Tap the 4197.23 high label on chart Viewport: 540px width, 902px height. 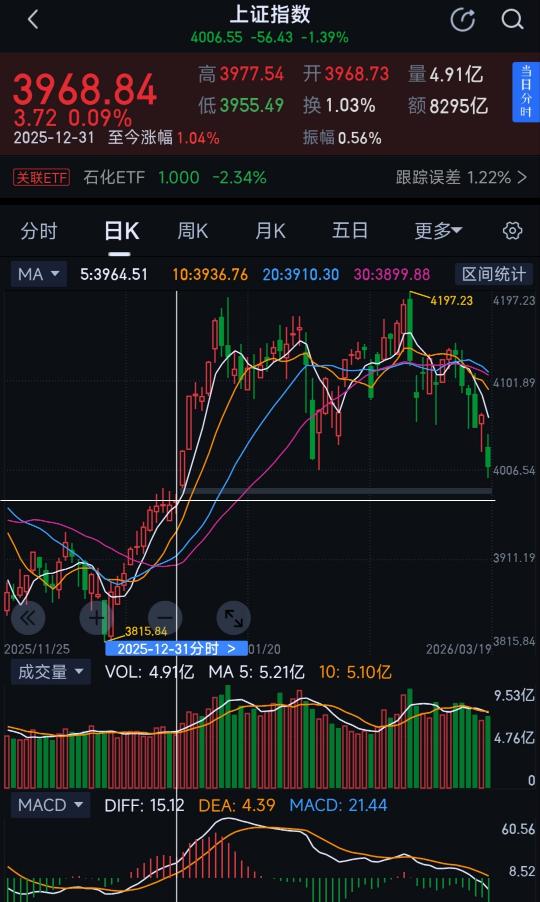point(452,300)
